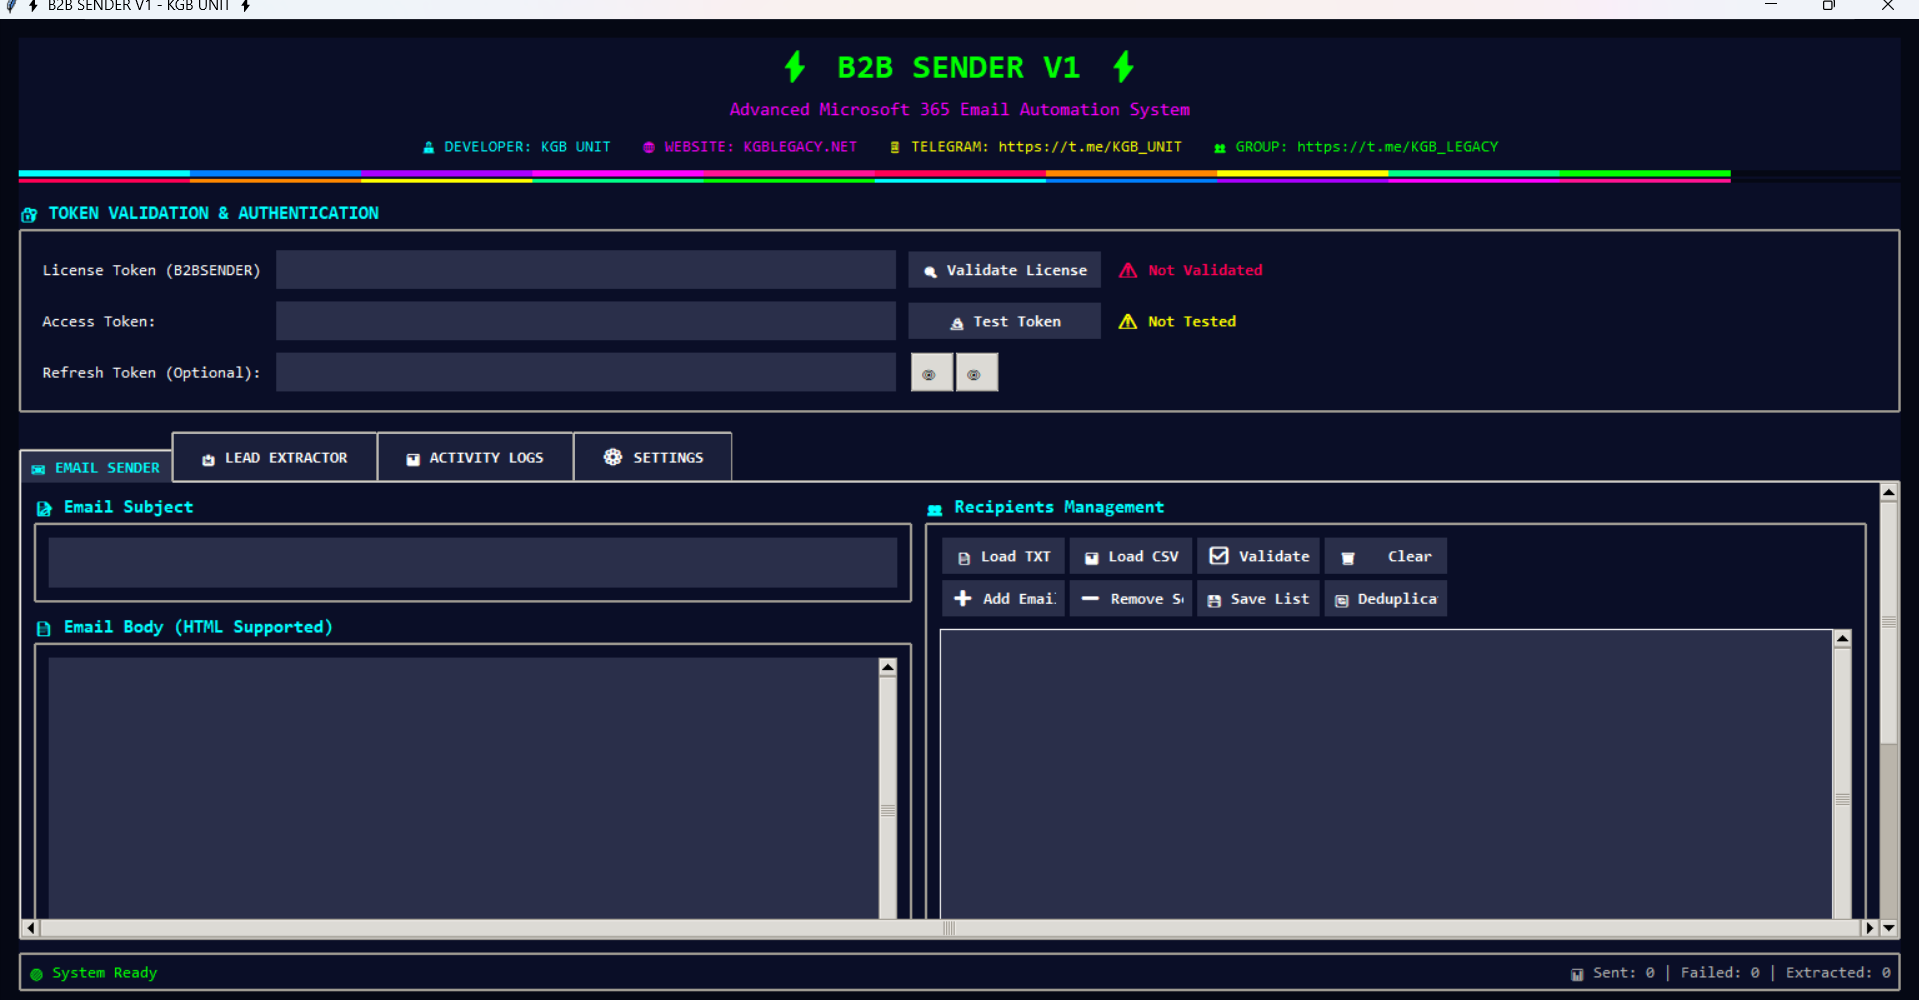Click the 'DEVELOPER: KGB UNIT' header text
The image size is (1919, 1000).
[x=527, y=146]
